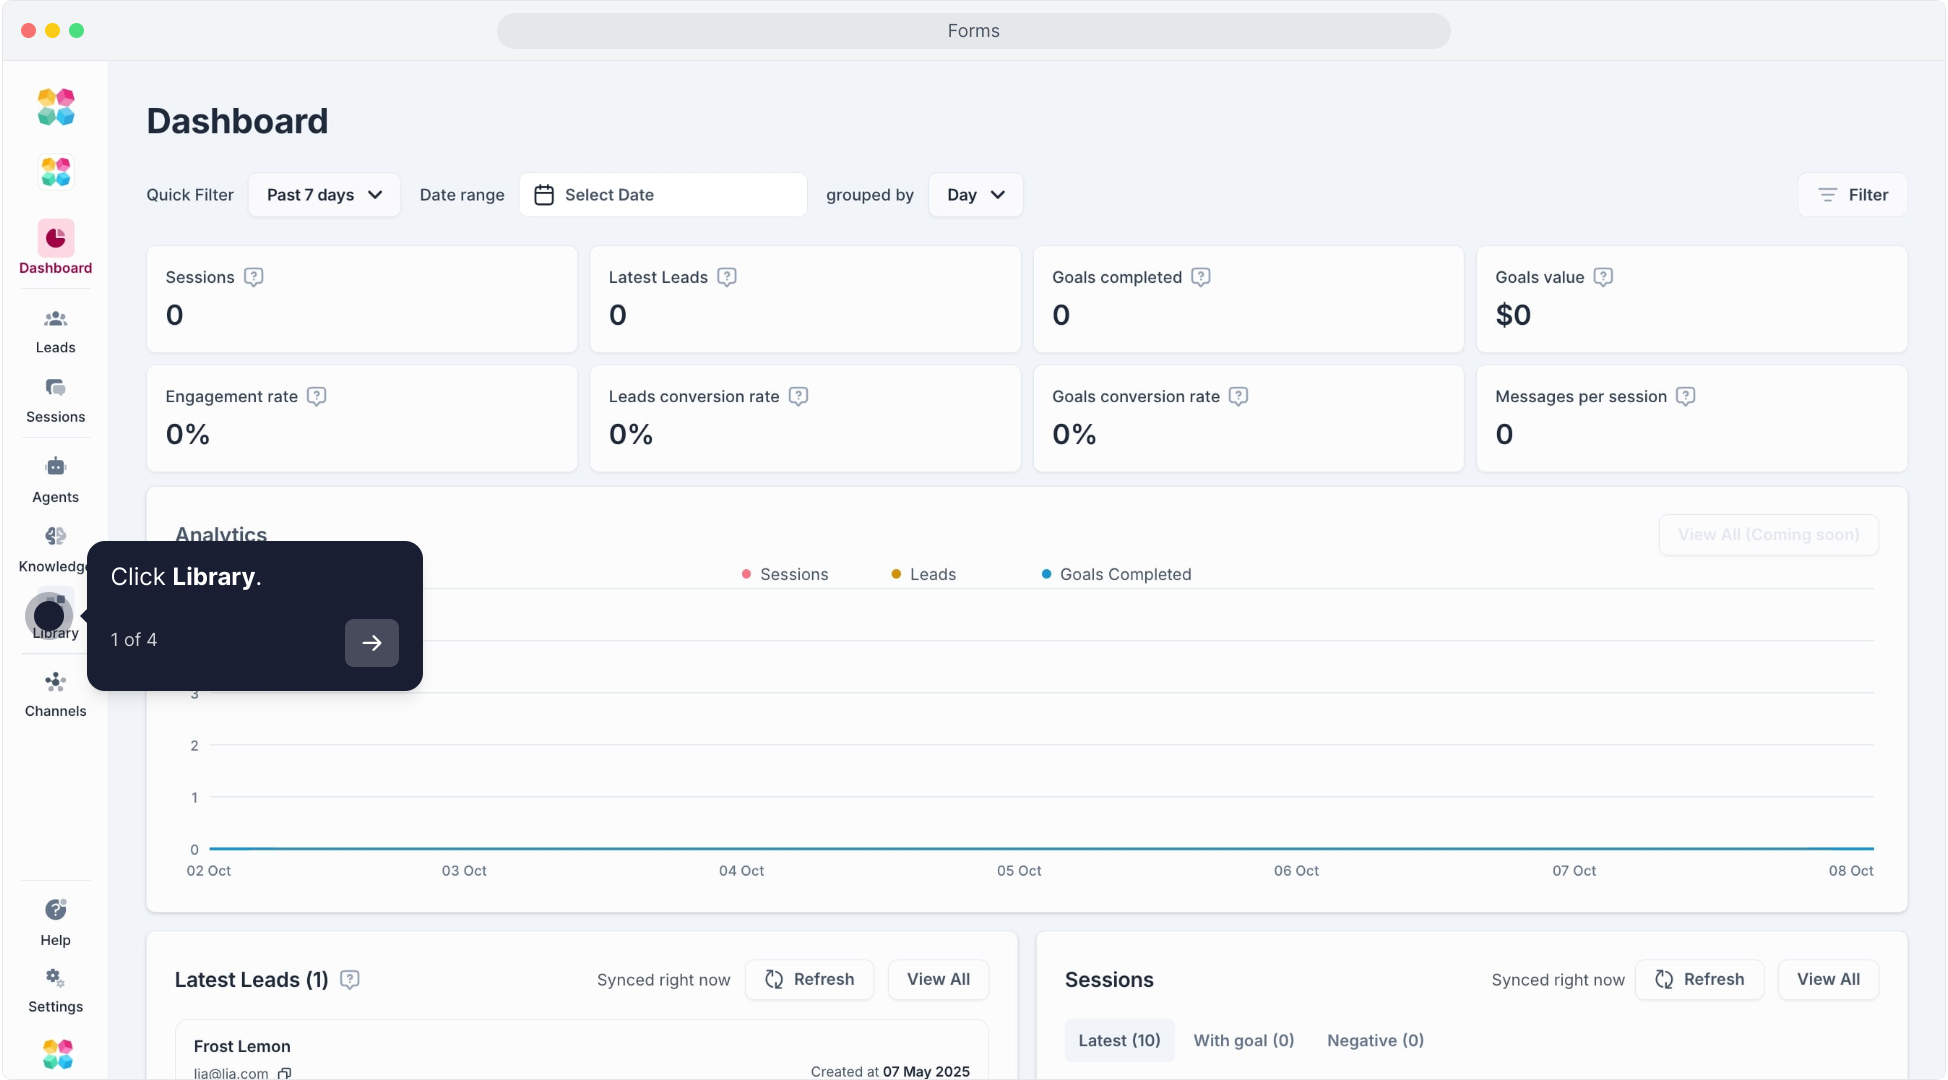Open the Agents robot icon
Screen dimensions: 1948x1080
pyautogui.click(x=55, y=467)
